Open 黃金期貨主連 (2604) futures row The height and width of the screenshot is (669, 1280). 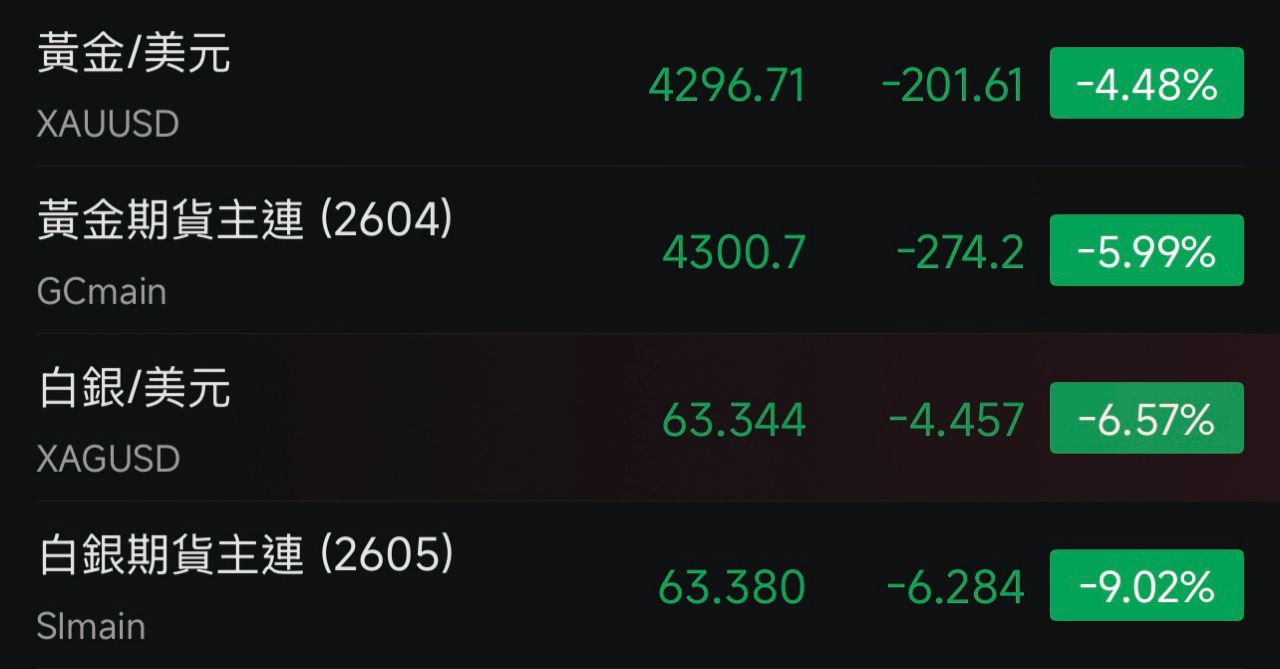point(245,220)
